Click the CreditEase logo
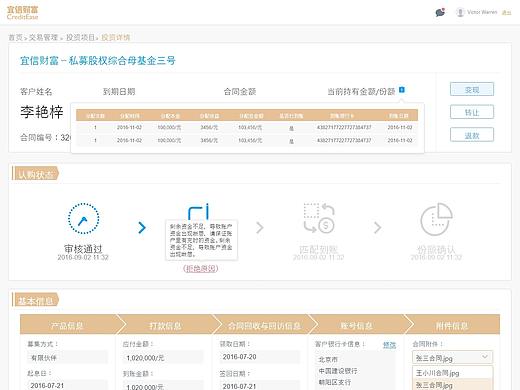 coord(22,13)
